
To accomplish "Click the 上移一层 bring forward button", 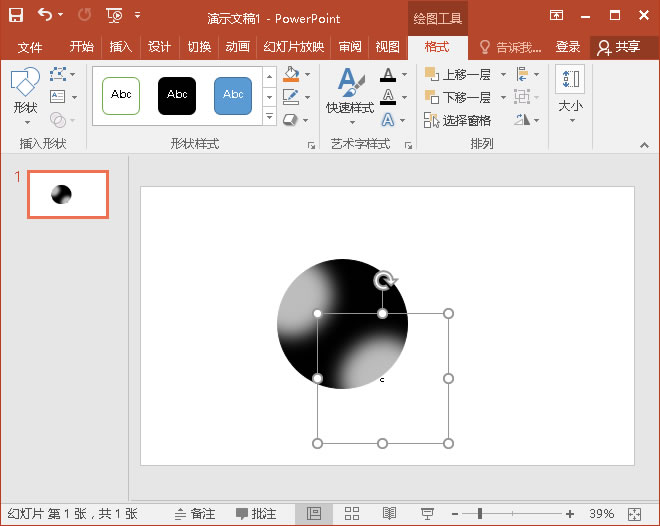I will coord(458,75).
